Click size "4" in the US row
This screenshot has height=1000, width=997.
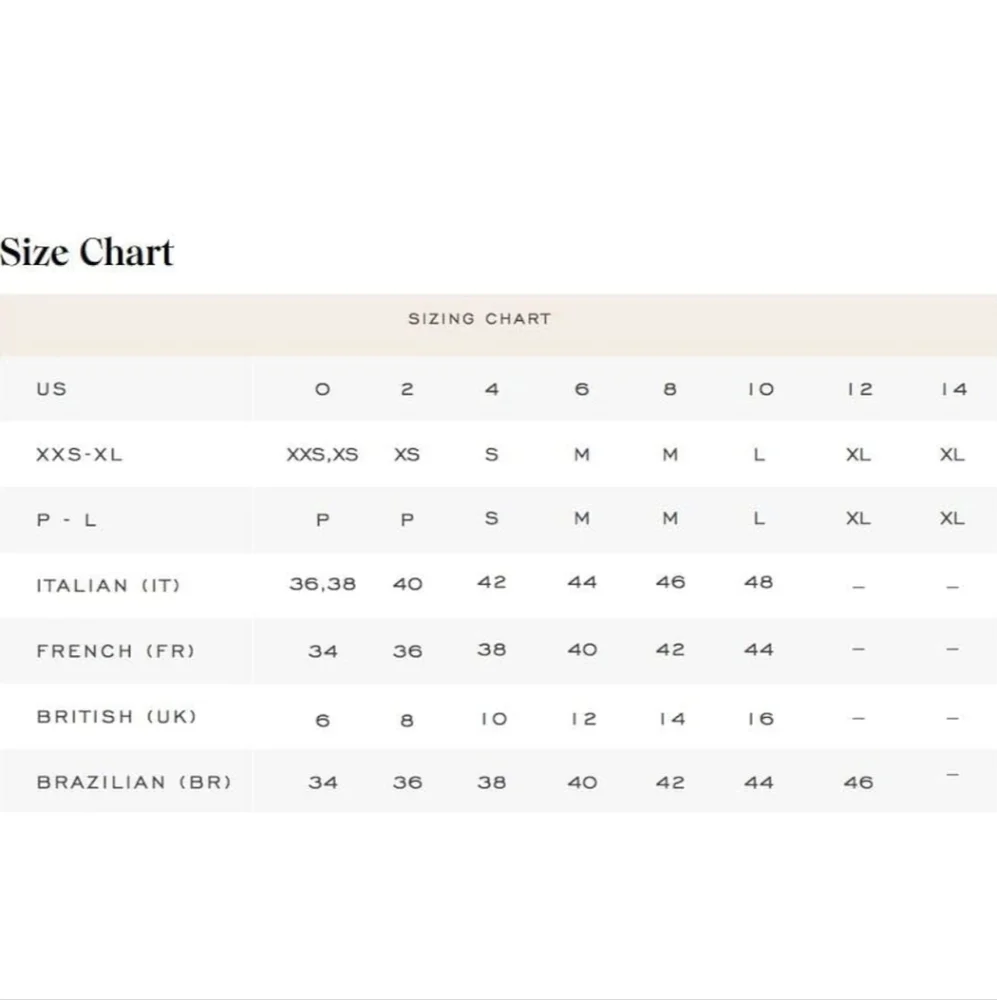[x=492, y=389]
